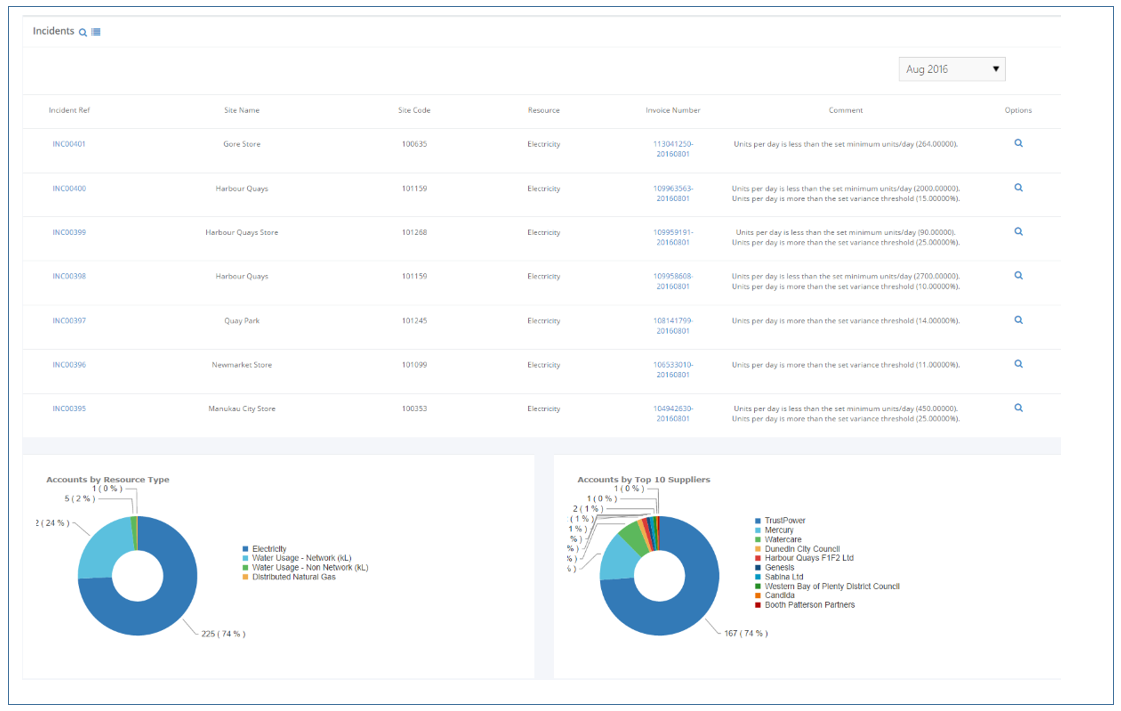Image resolution: width=1121 pixels, height=711 pixels.
Task: Open magnifier icon on Manukau City Store row
Action: point(1018,407)
